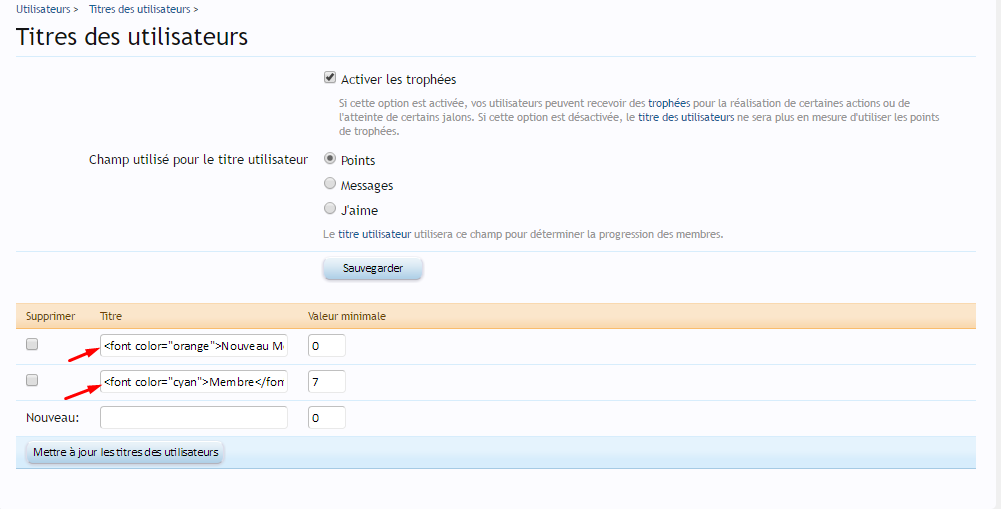Image resolution: width=1001 pixels, height=509 pixels.
Task: Follow titre utilisateur link below radio options
Action: click(374, 234)
